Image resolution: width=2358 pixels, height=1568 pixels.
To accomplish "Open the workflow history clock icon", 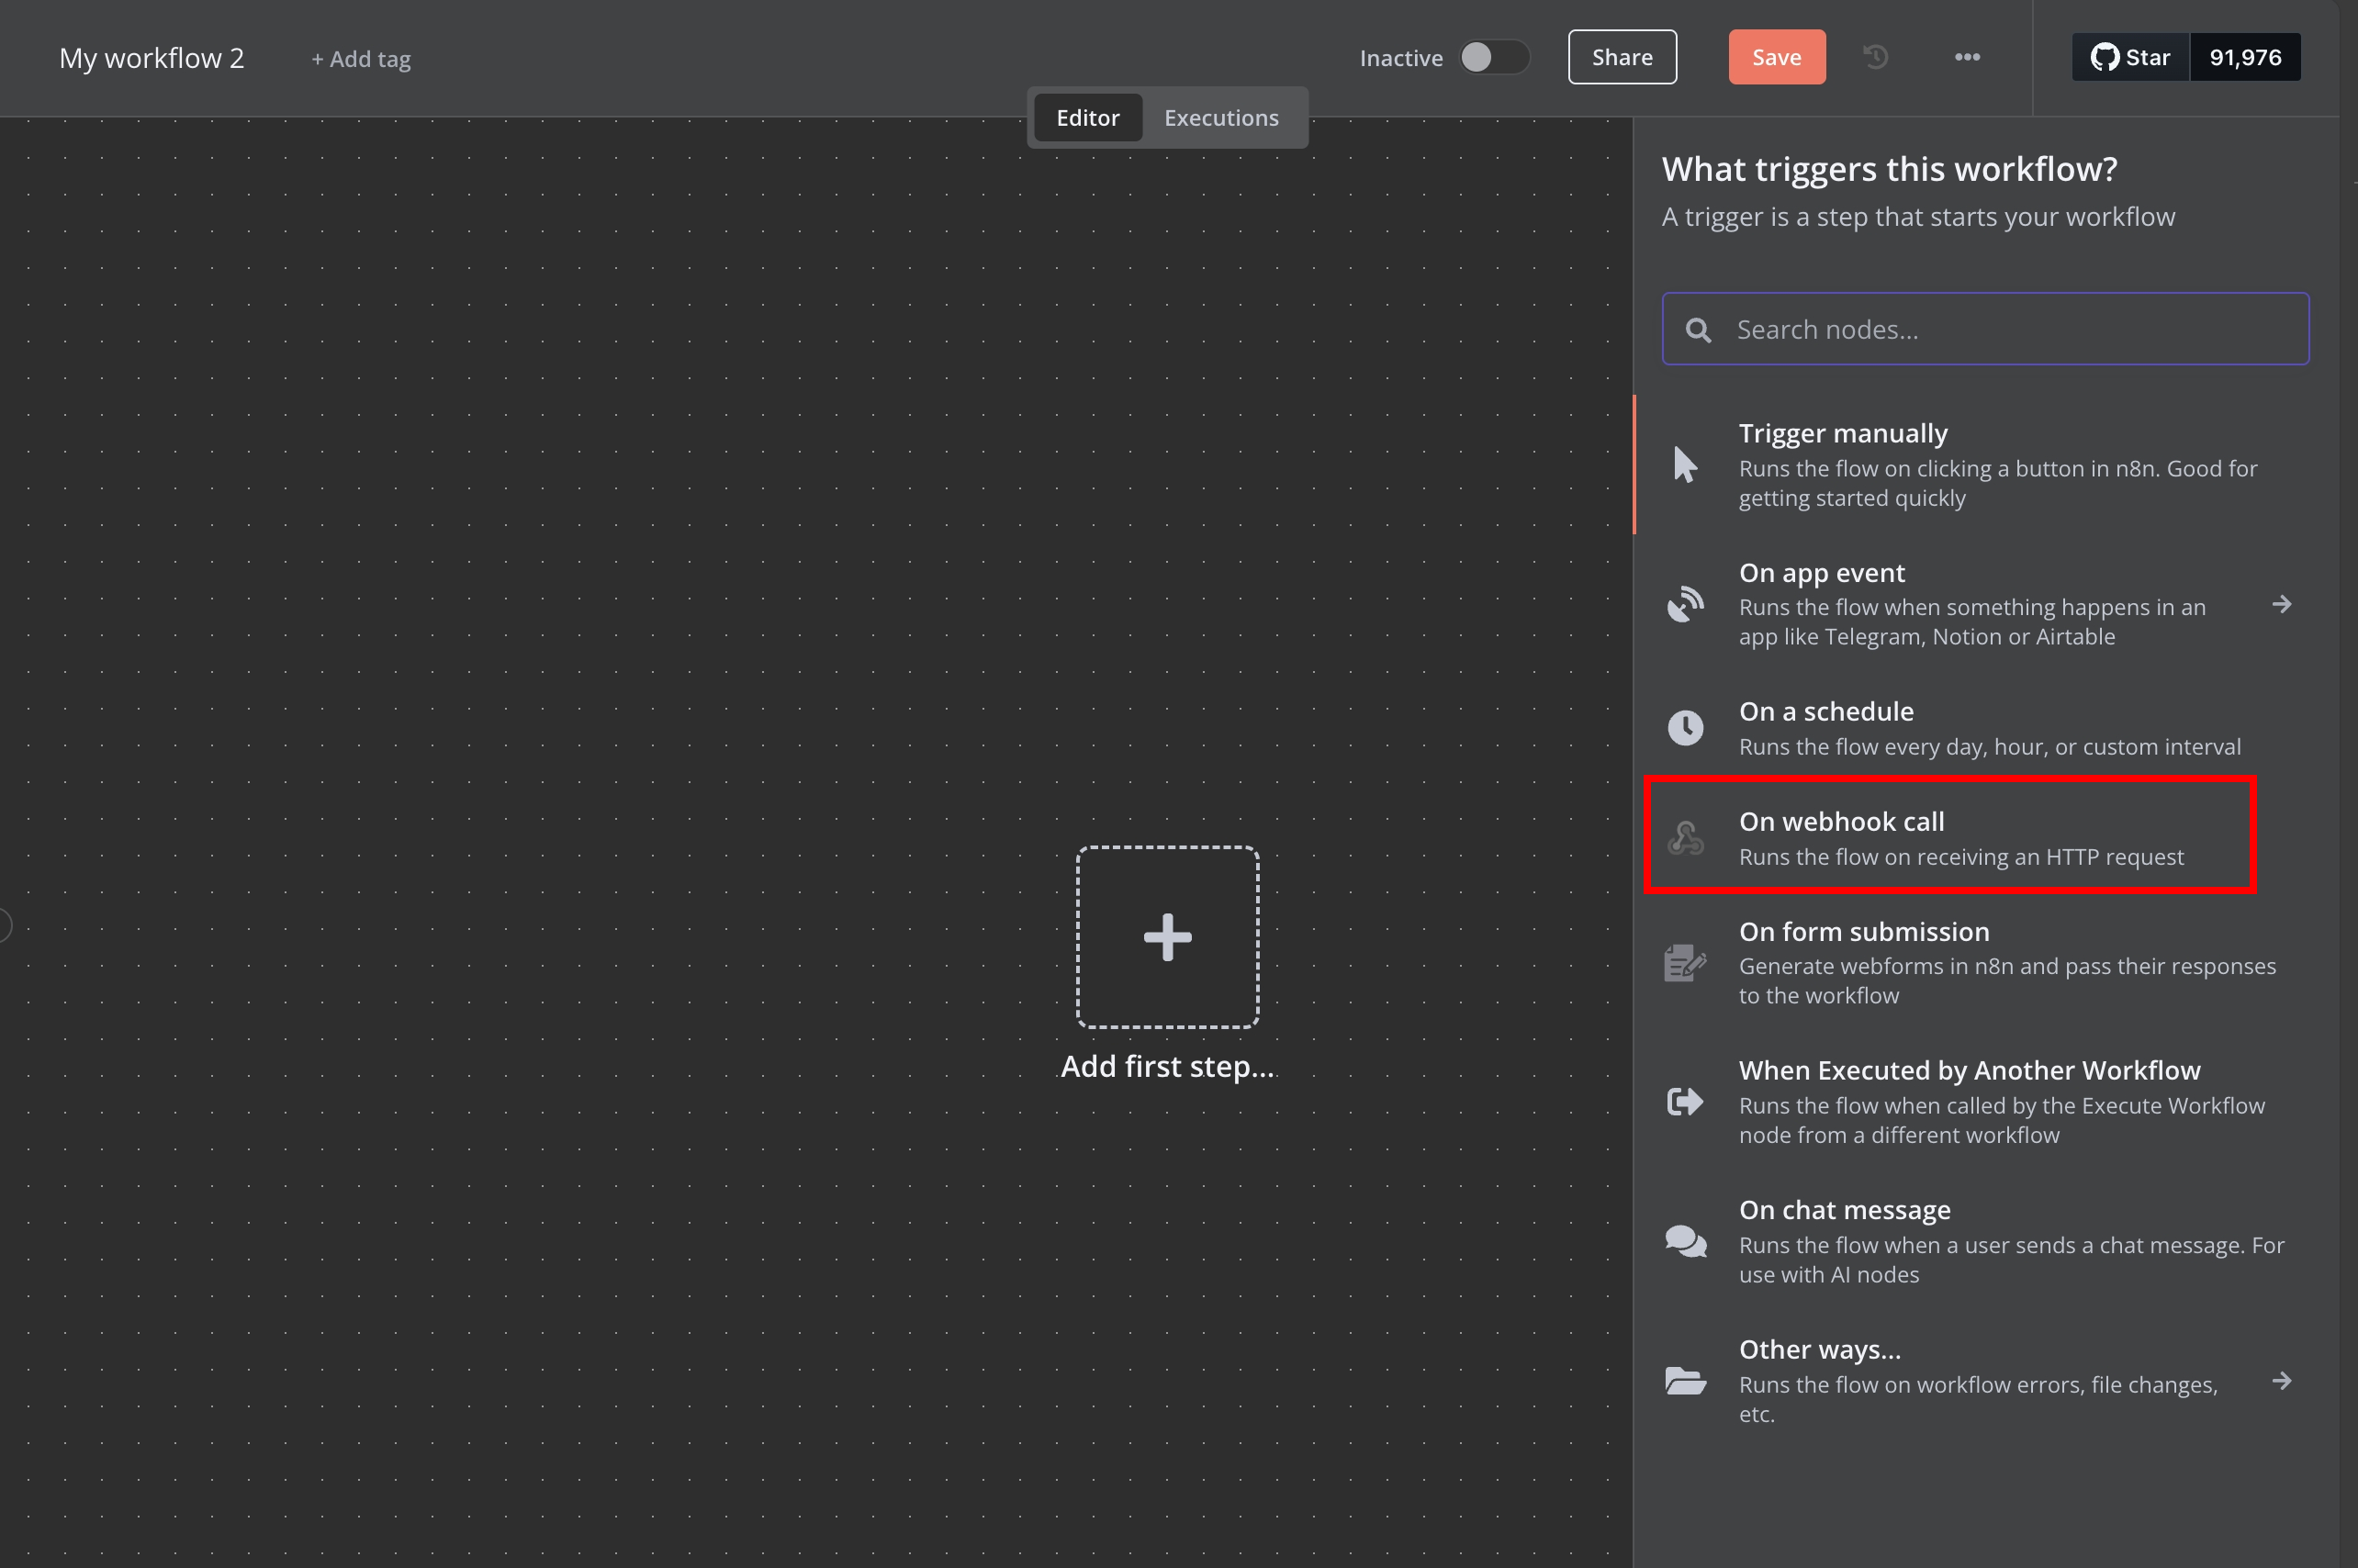I will (1876, 57).
